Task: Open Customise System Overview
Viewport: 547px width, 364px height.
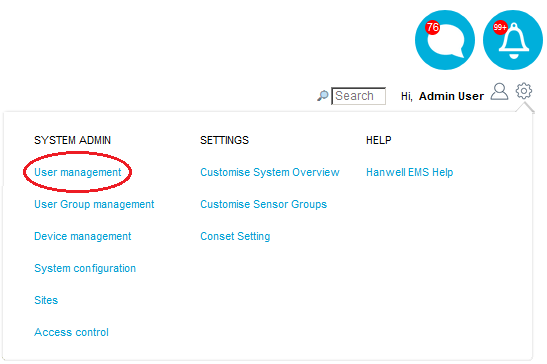Action: (270, 172)
